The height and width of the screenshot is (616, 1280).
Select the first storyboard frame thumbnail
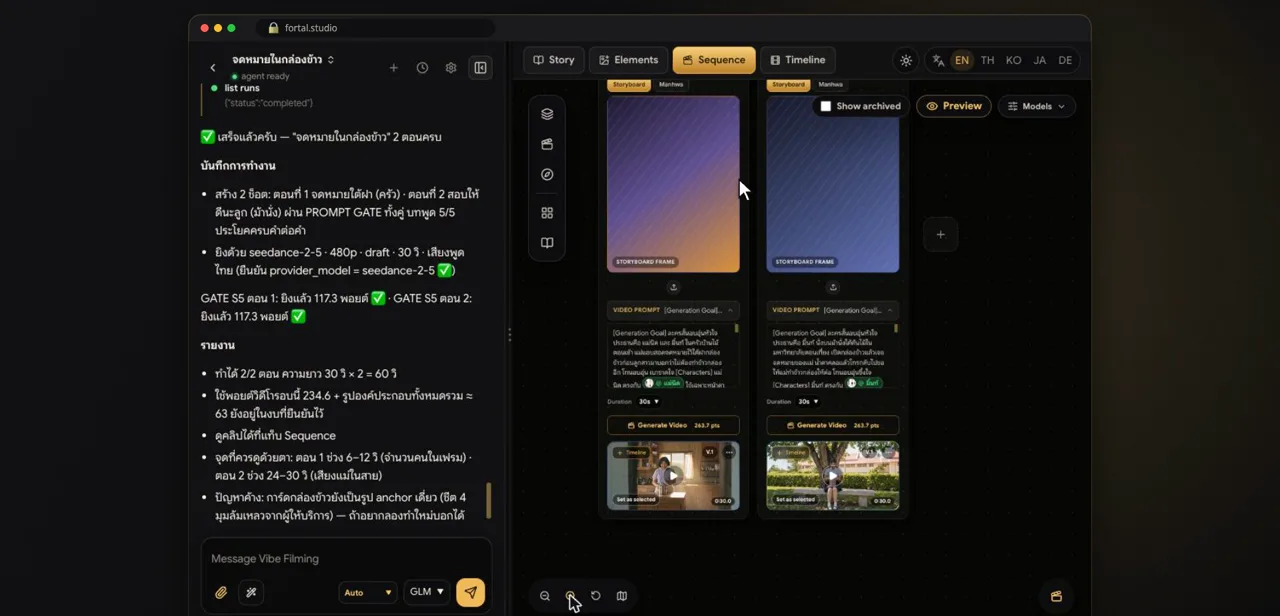(673, 184)
